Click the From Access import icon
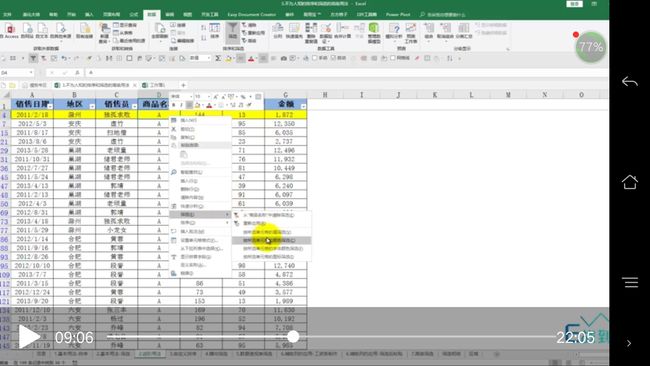 10,29
